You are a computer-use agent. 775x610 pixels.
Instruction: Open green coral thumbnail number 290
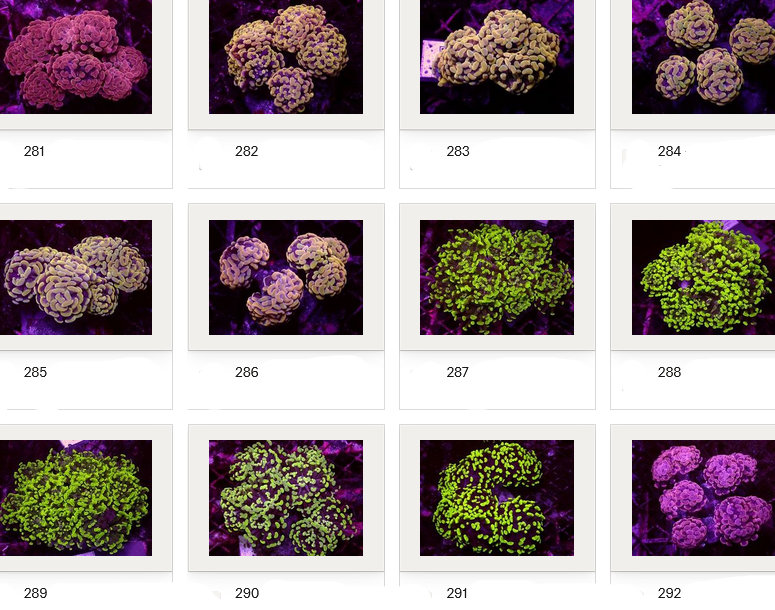[286, 498]
